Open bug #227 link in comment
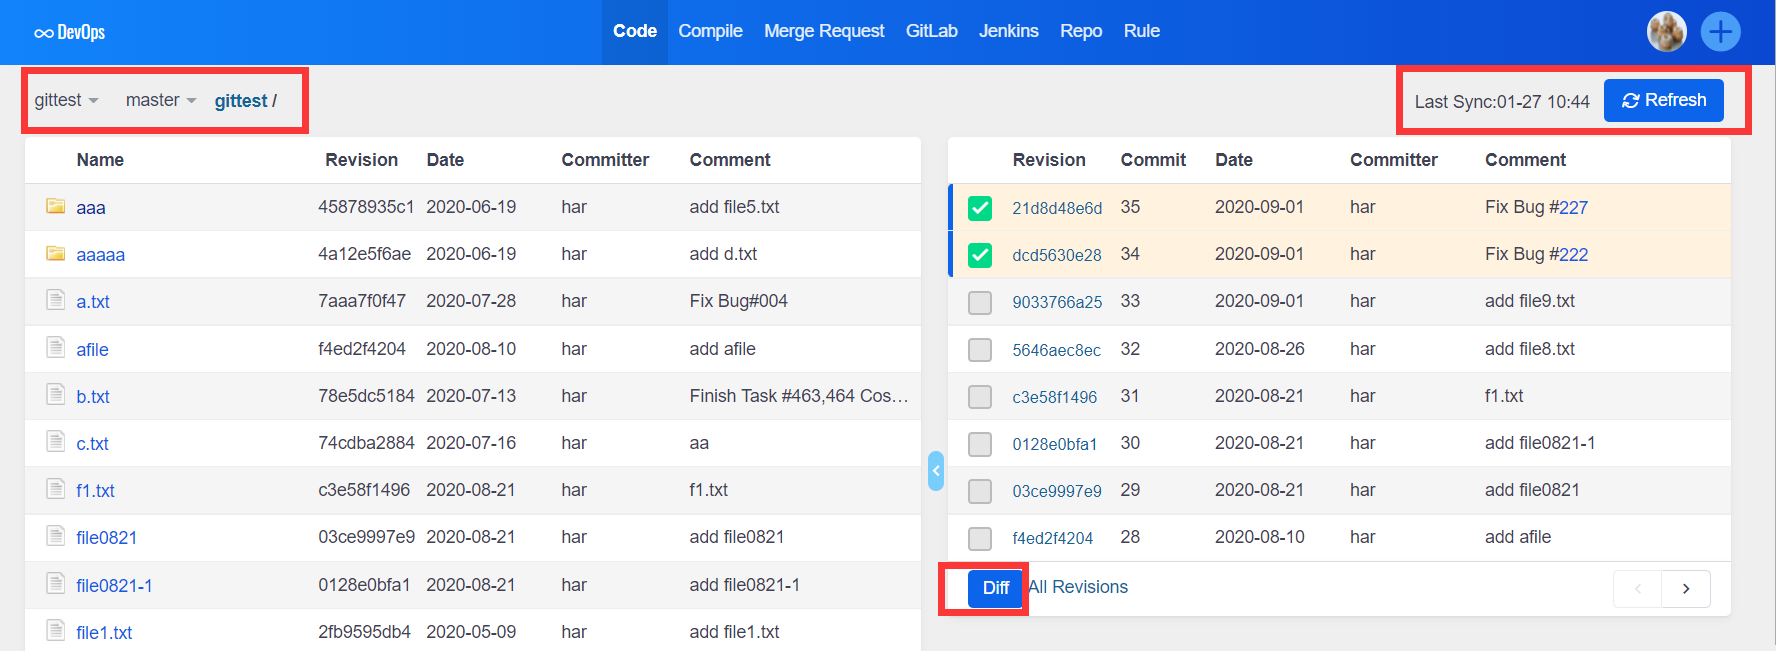 [x=1572, y=207]
